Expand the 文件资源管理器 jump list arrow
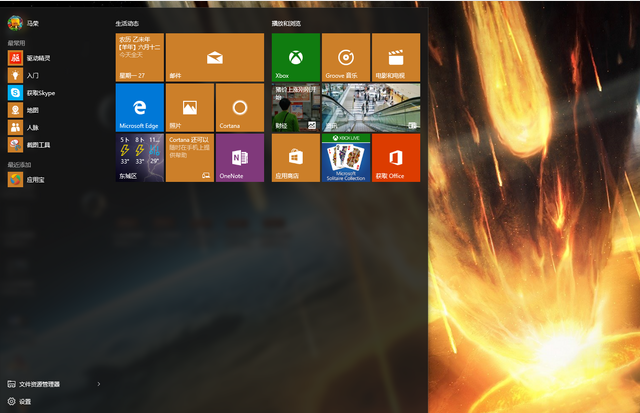The height and width of the screenshot is (413, 640). pyautogui.click(x=99, y=384)
